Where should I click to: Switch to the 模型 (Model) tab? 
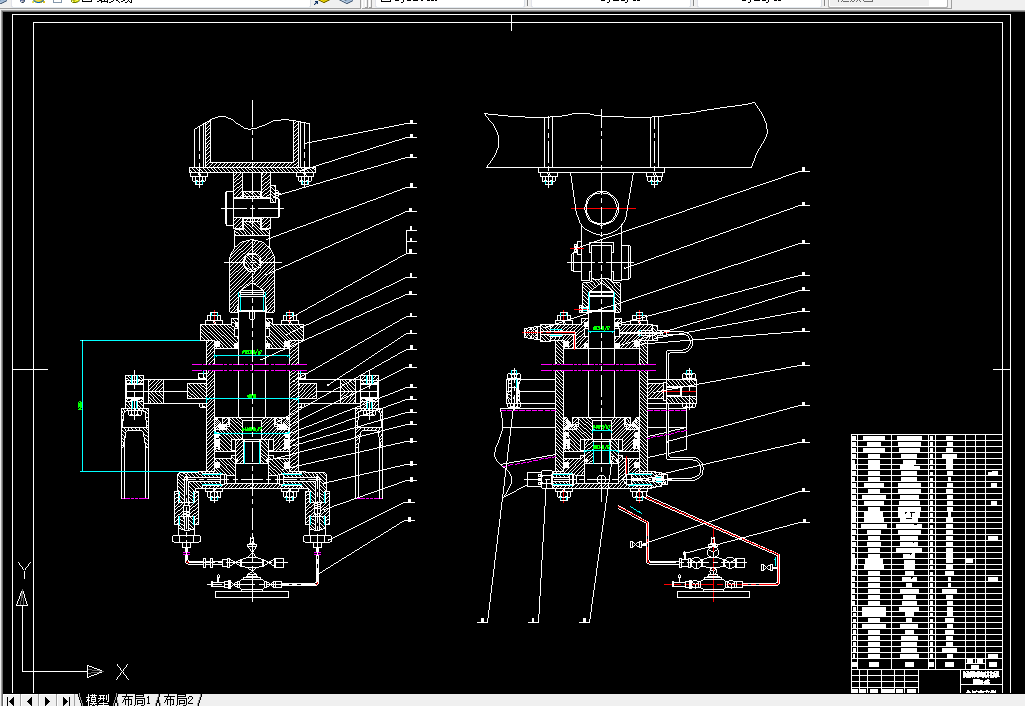click(97, 700)
